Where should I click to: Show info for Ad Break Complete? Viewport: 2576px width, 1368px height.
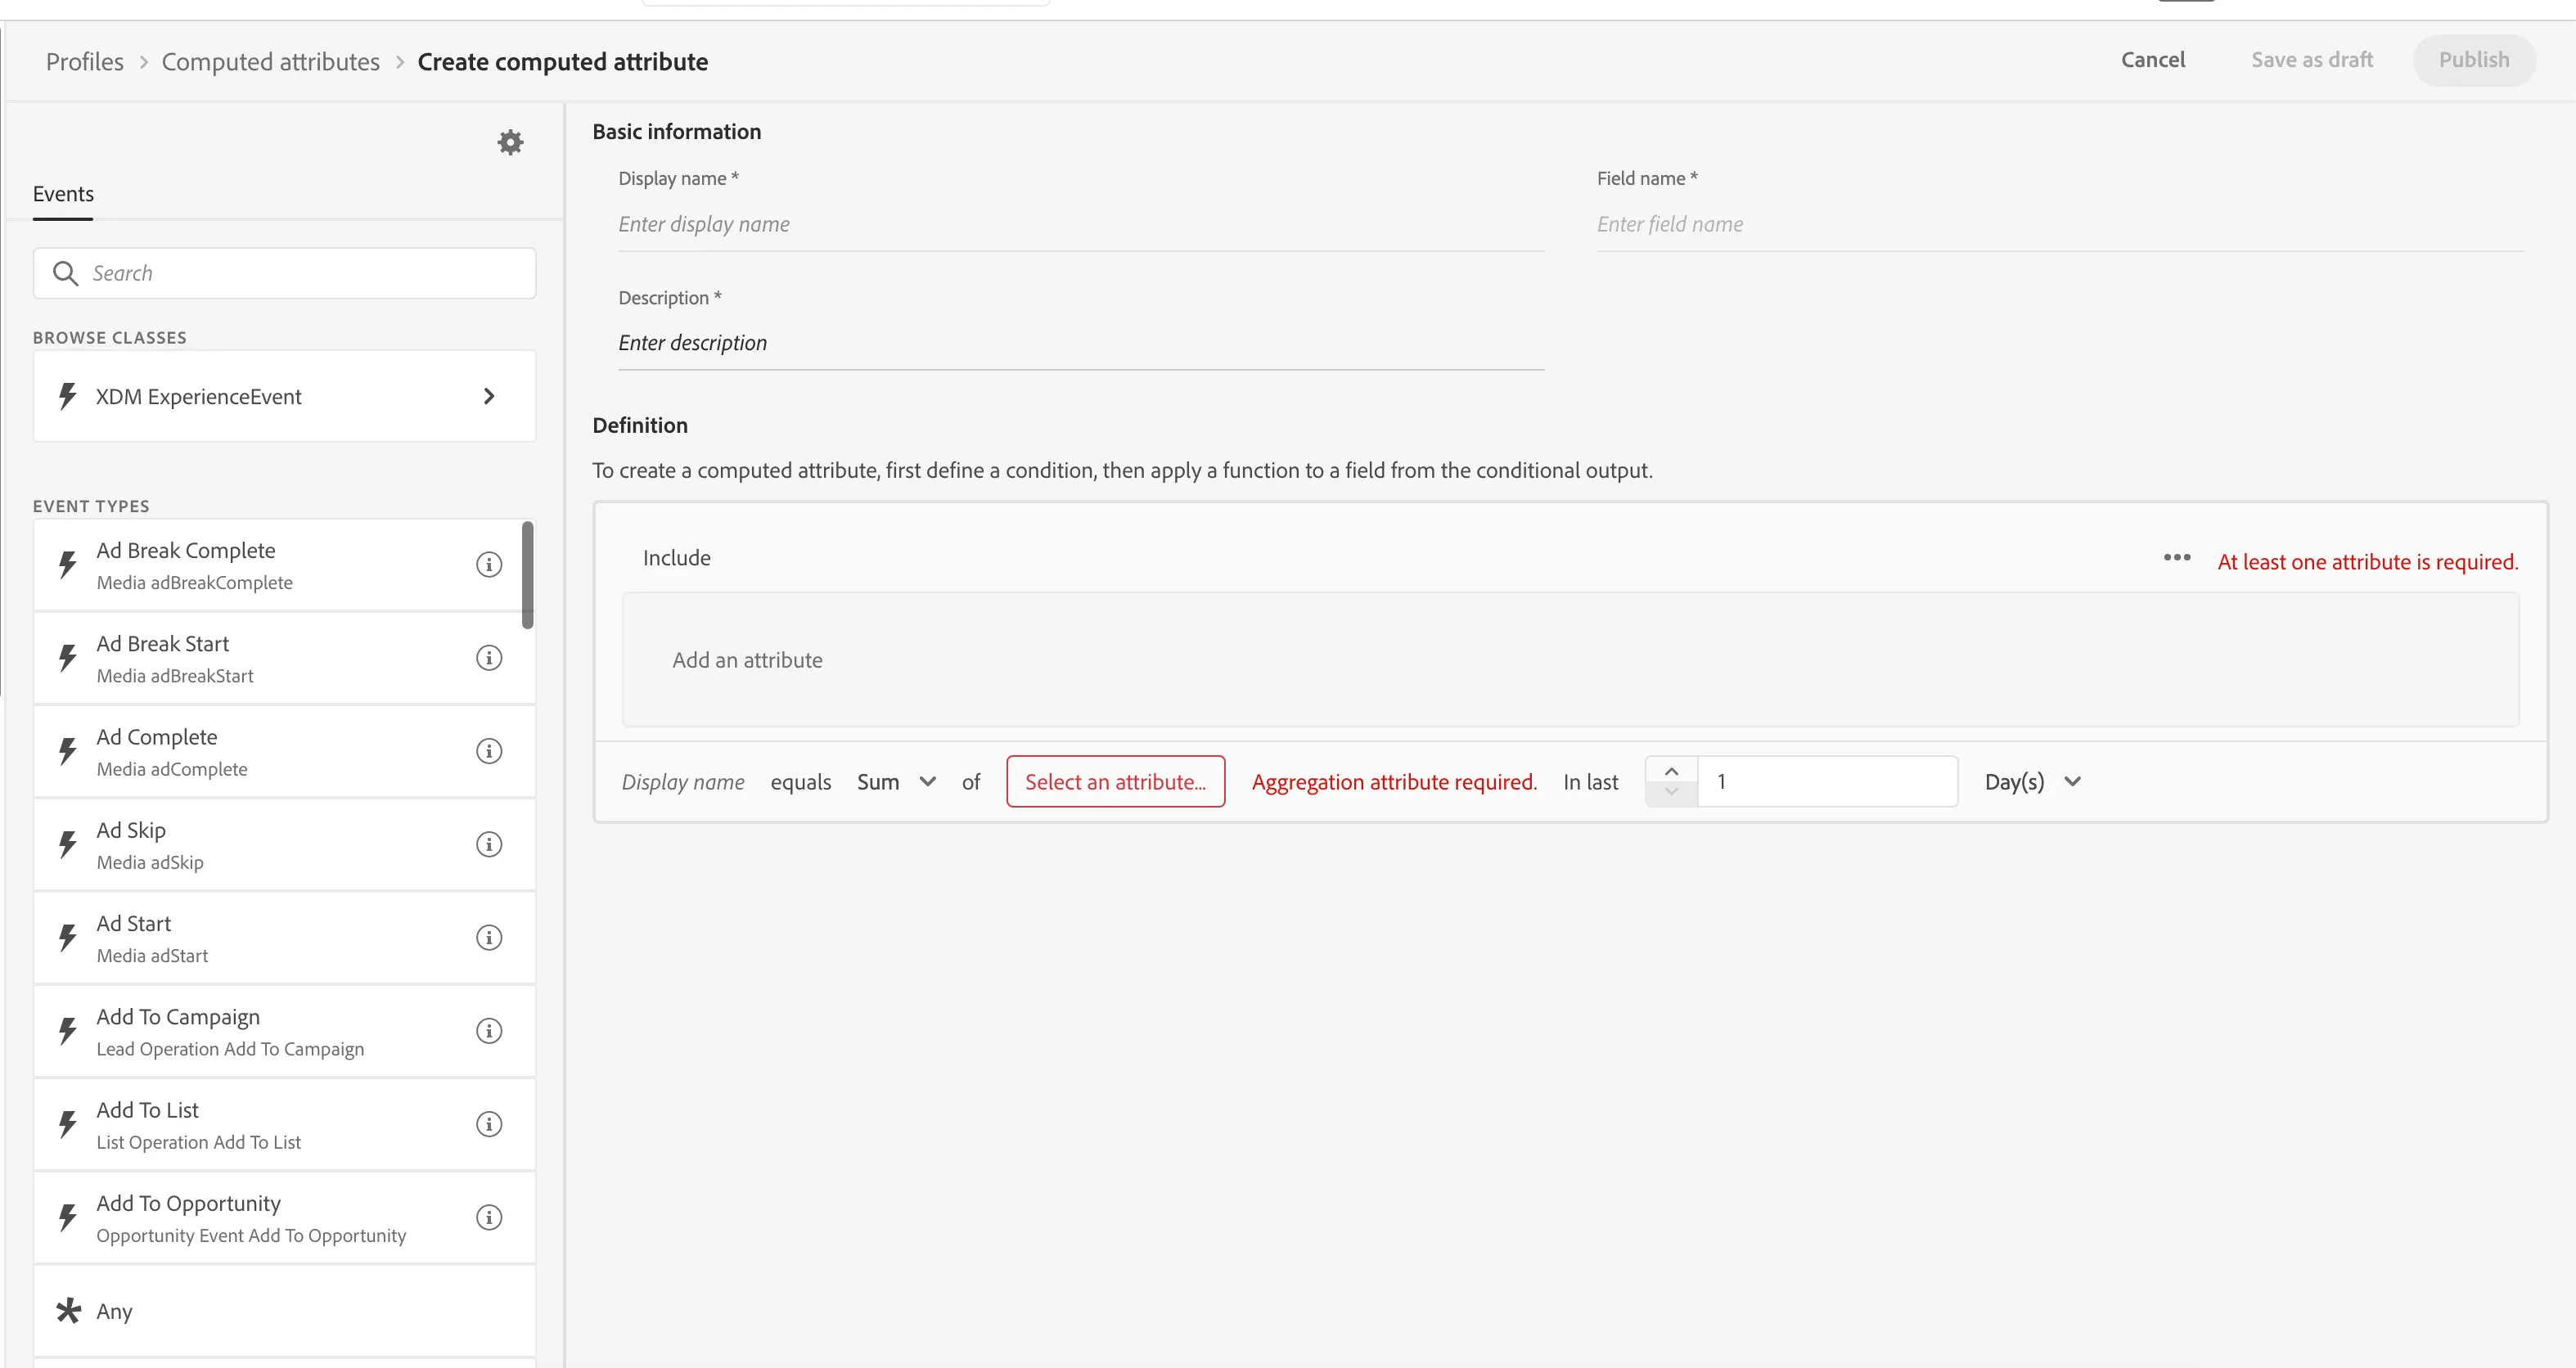click(x=488, y=565)
